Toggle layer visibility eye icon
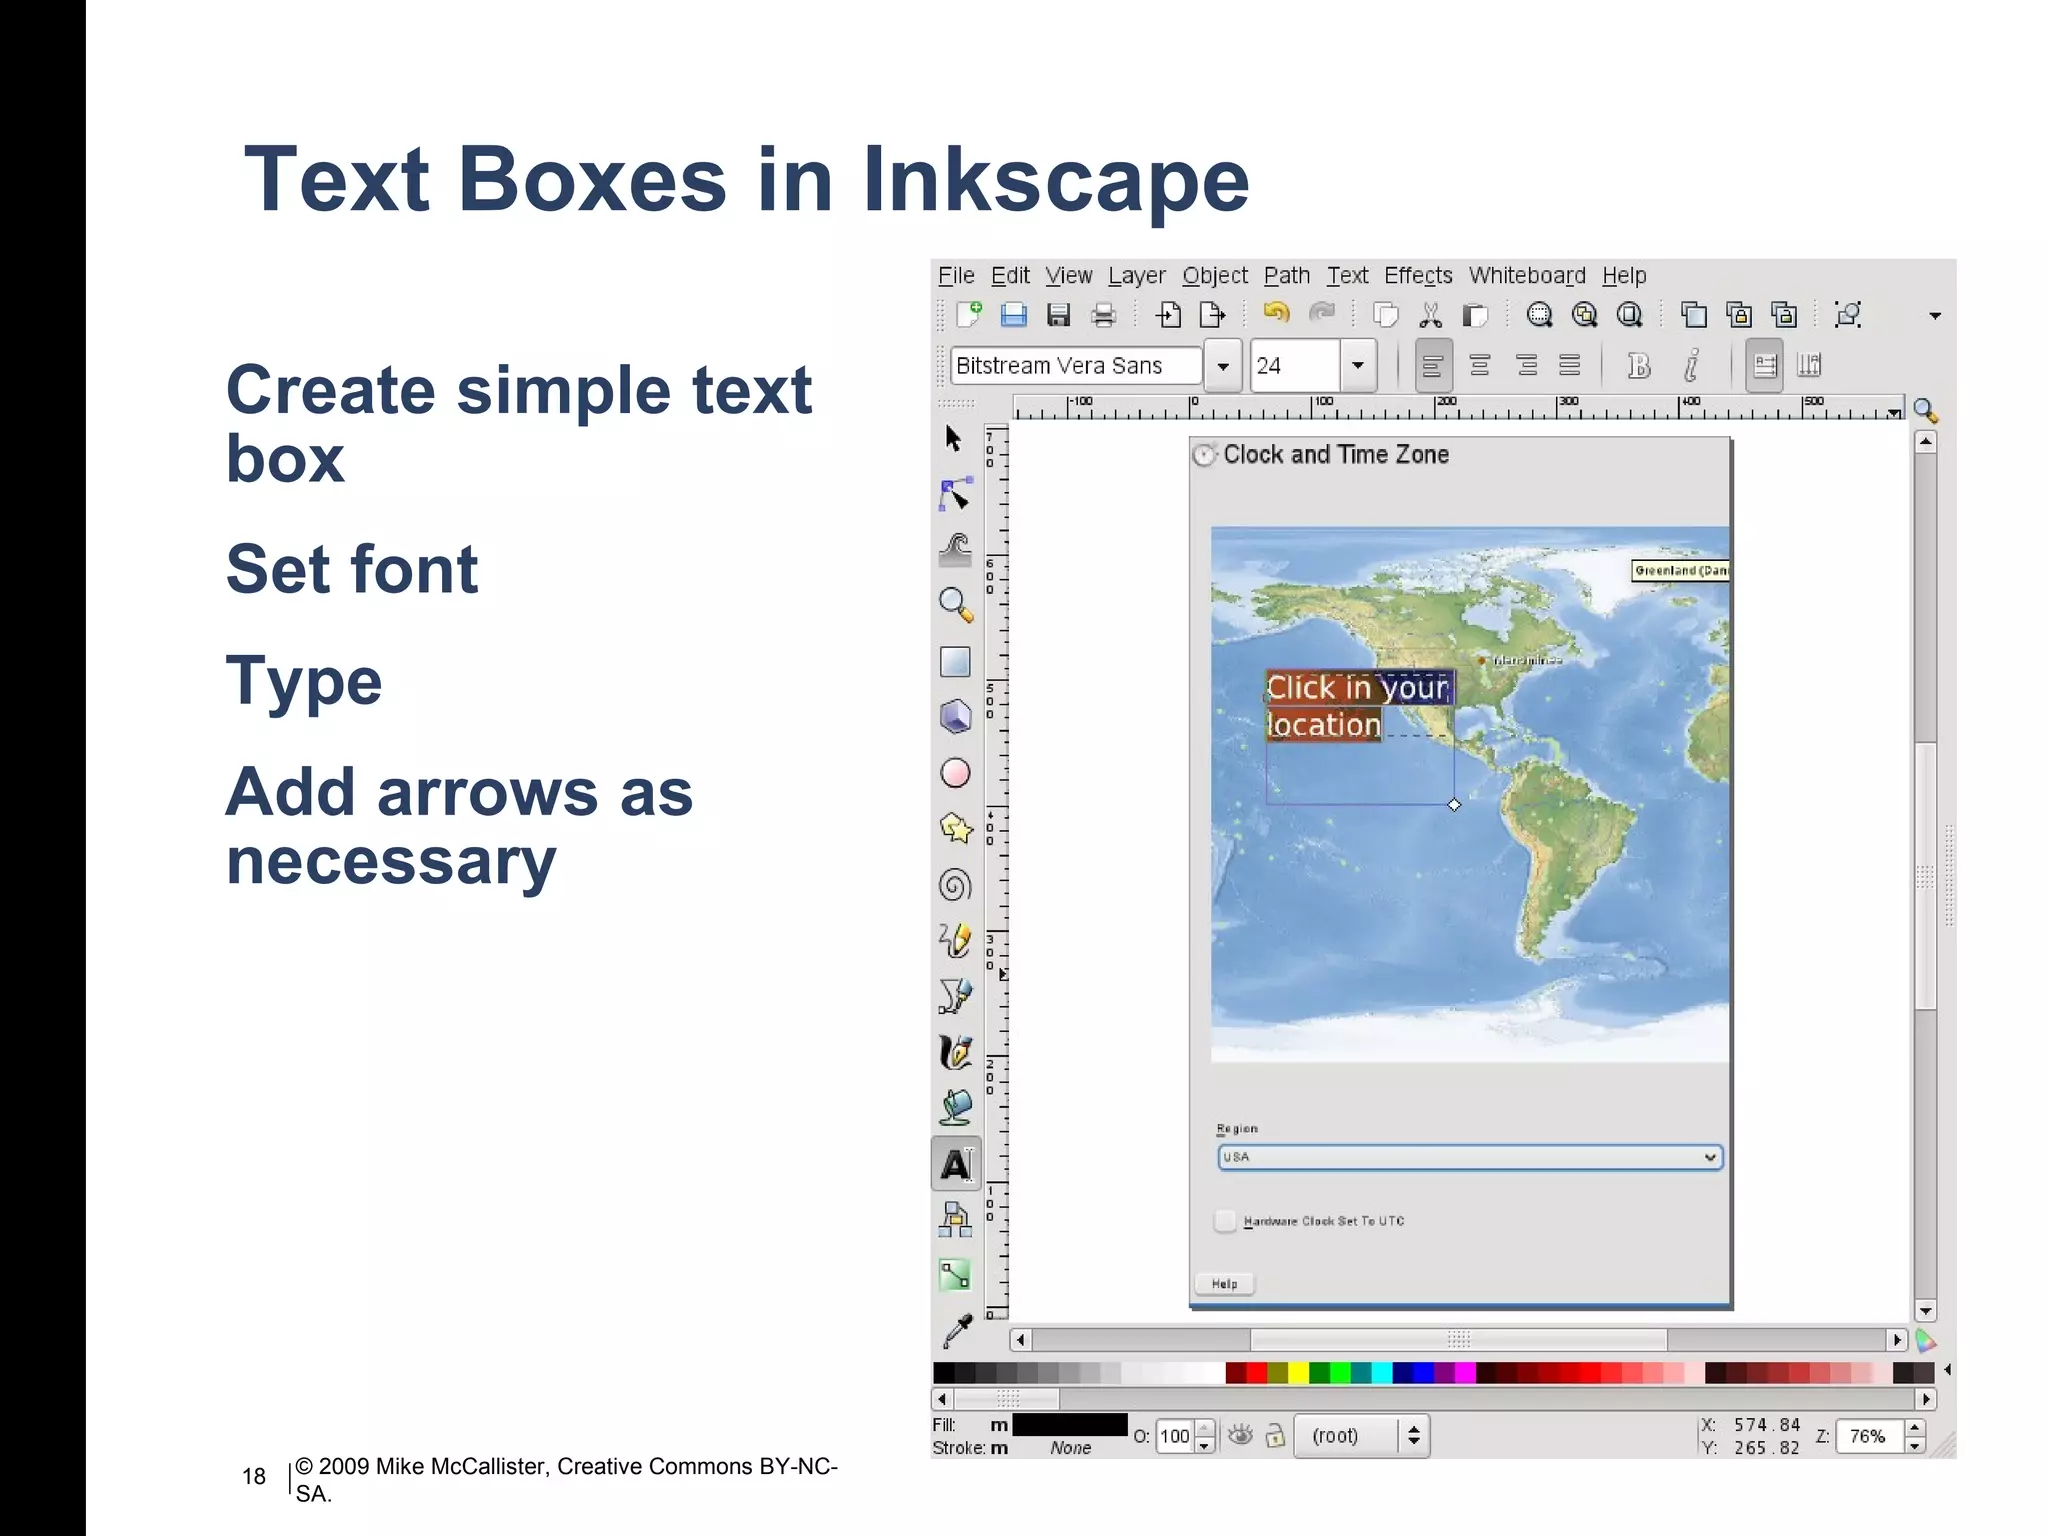 pos(1241,1436)
